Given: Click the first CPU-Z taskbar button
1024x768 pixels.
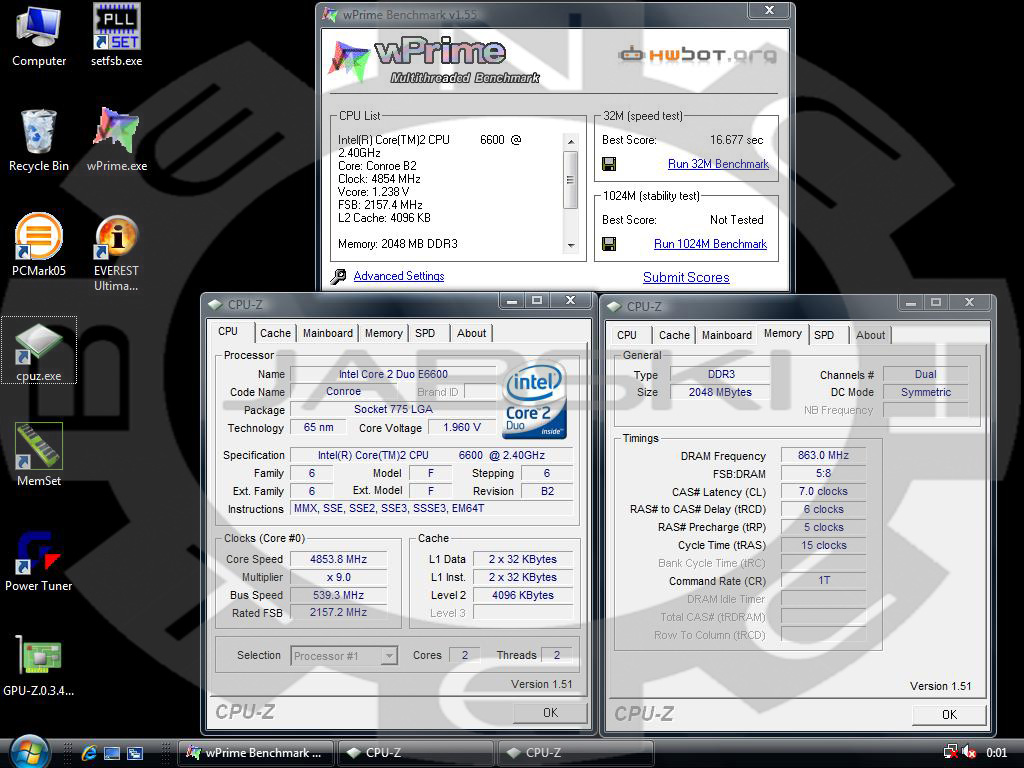Looking at the screenshot, I should point(415,753).
